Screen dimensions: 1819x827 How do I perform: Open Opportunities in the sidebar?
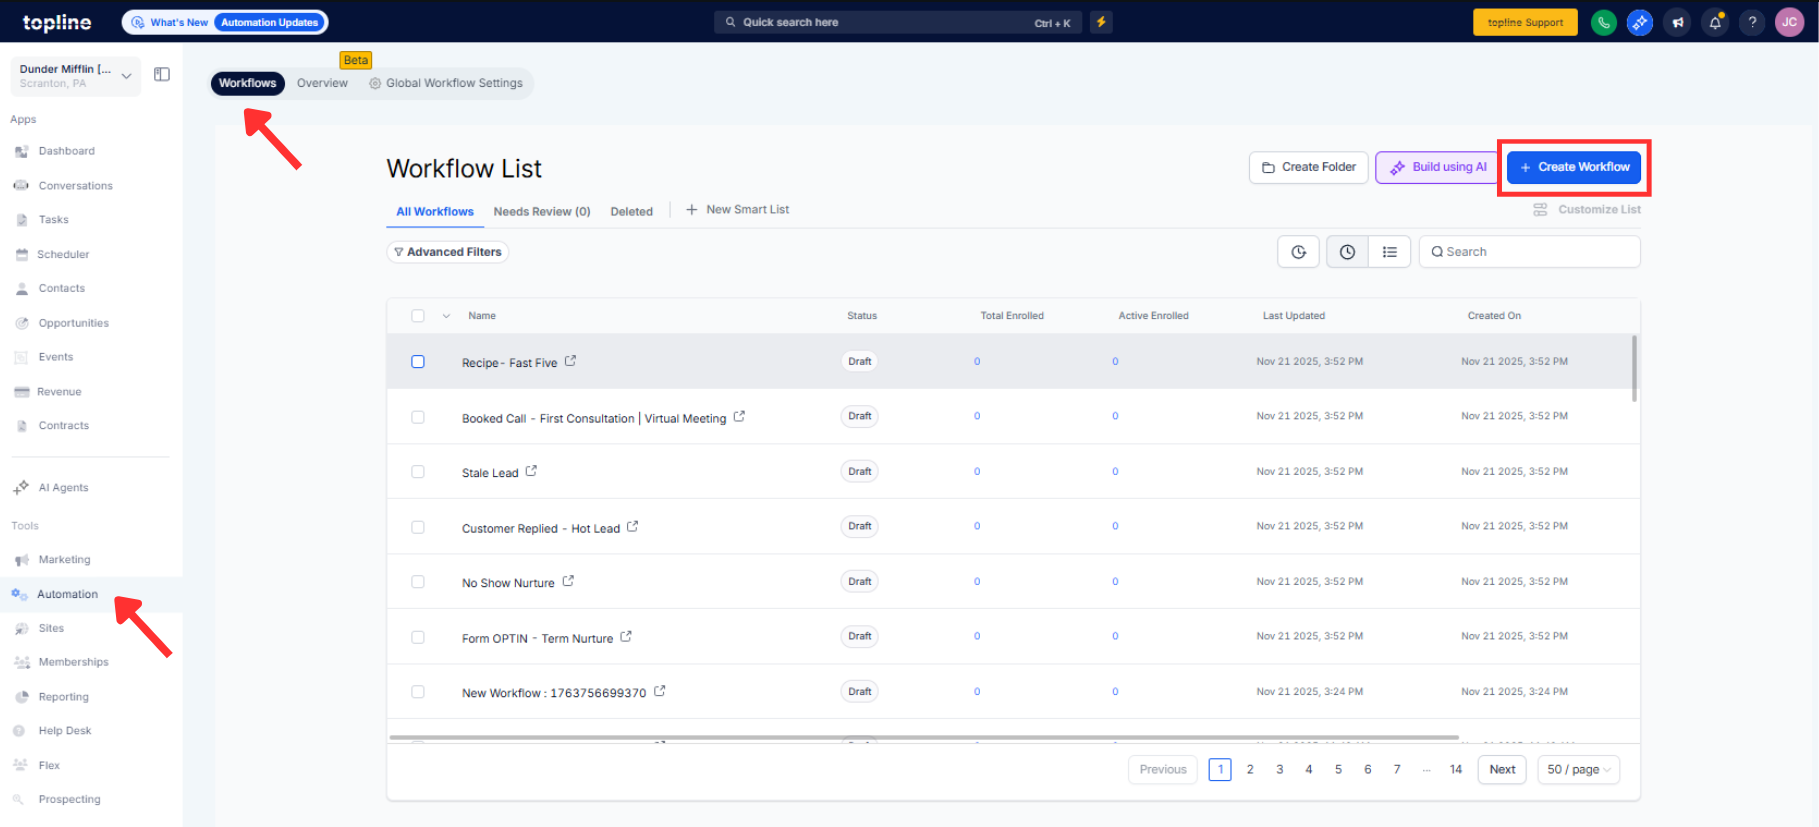pos(73,324)
